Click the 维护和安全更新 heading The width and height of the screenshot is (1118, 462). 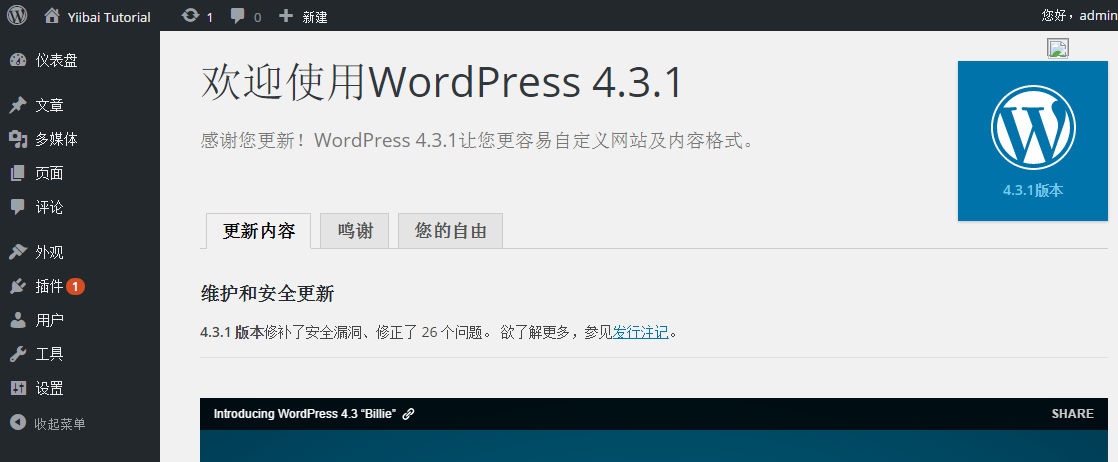click(267, 293)
